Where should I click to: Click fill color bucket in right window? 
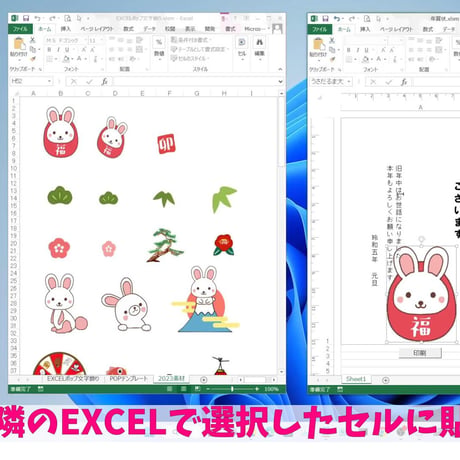[x=366, y=59]
